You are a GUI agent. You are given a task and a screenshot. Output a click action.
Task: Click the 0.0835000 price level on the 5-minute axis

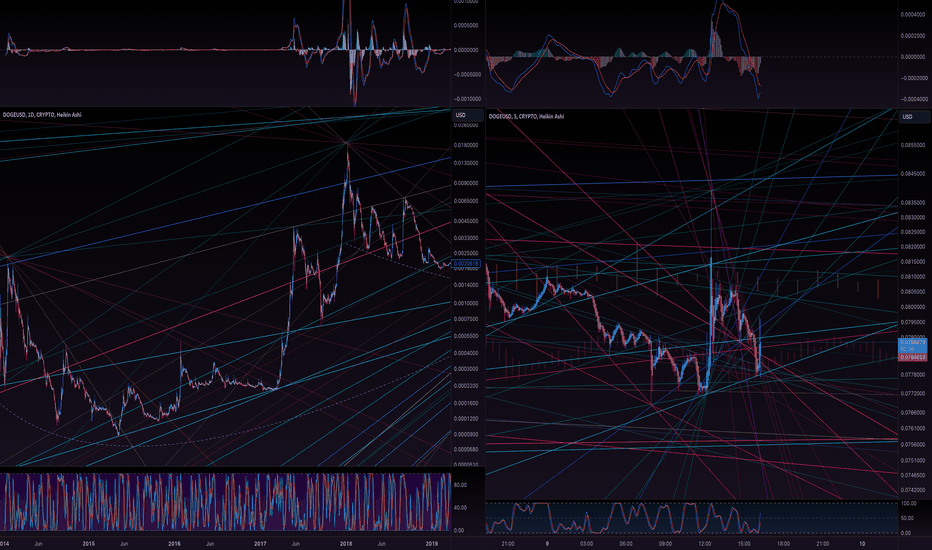pyautogui.click(x=913, y=203)
